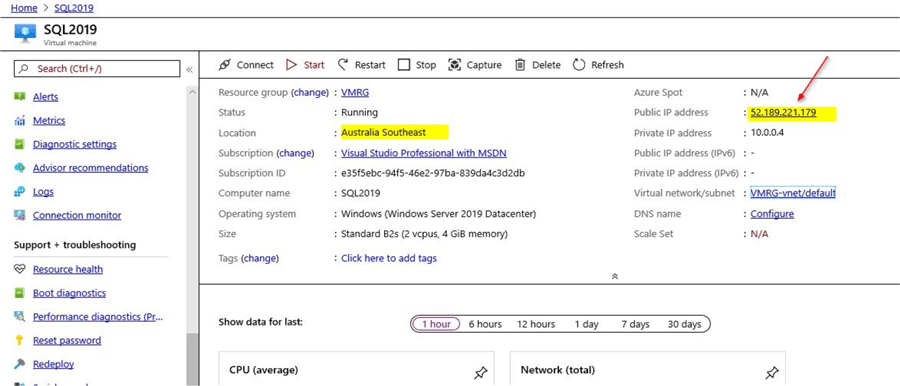The height and width of the screenshot is (386, 900).
Task: Open Visual Studio Professional with MSDN link
Action: tap(424, 153)
